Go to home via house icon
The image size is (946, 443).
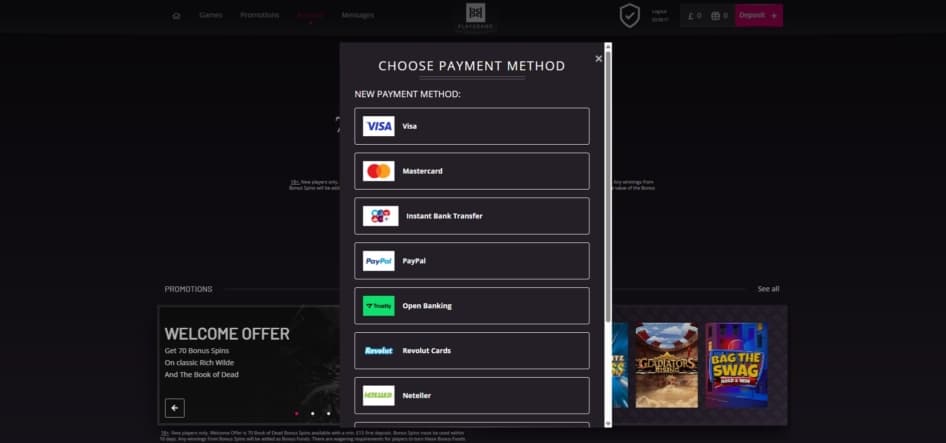click(x=176, y=16)
